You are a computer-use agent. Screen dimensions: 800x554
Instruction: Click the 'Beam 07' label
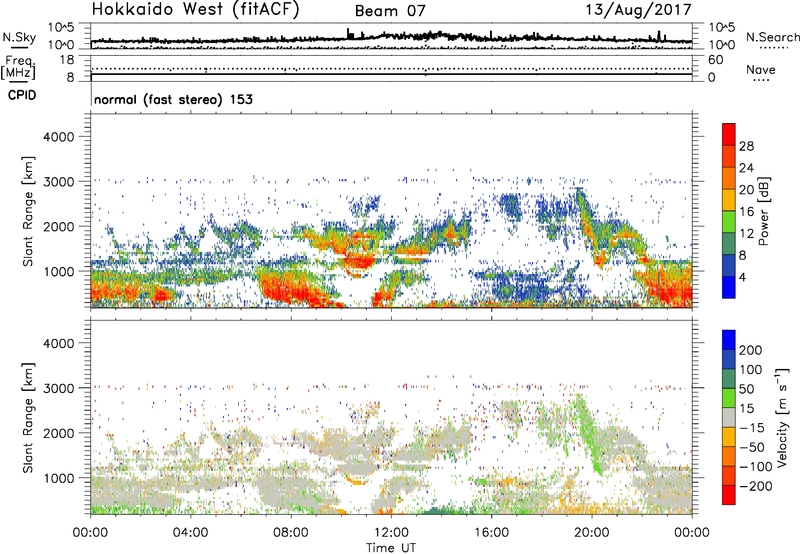[x=390, y=11]
